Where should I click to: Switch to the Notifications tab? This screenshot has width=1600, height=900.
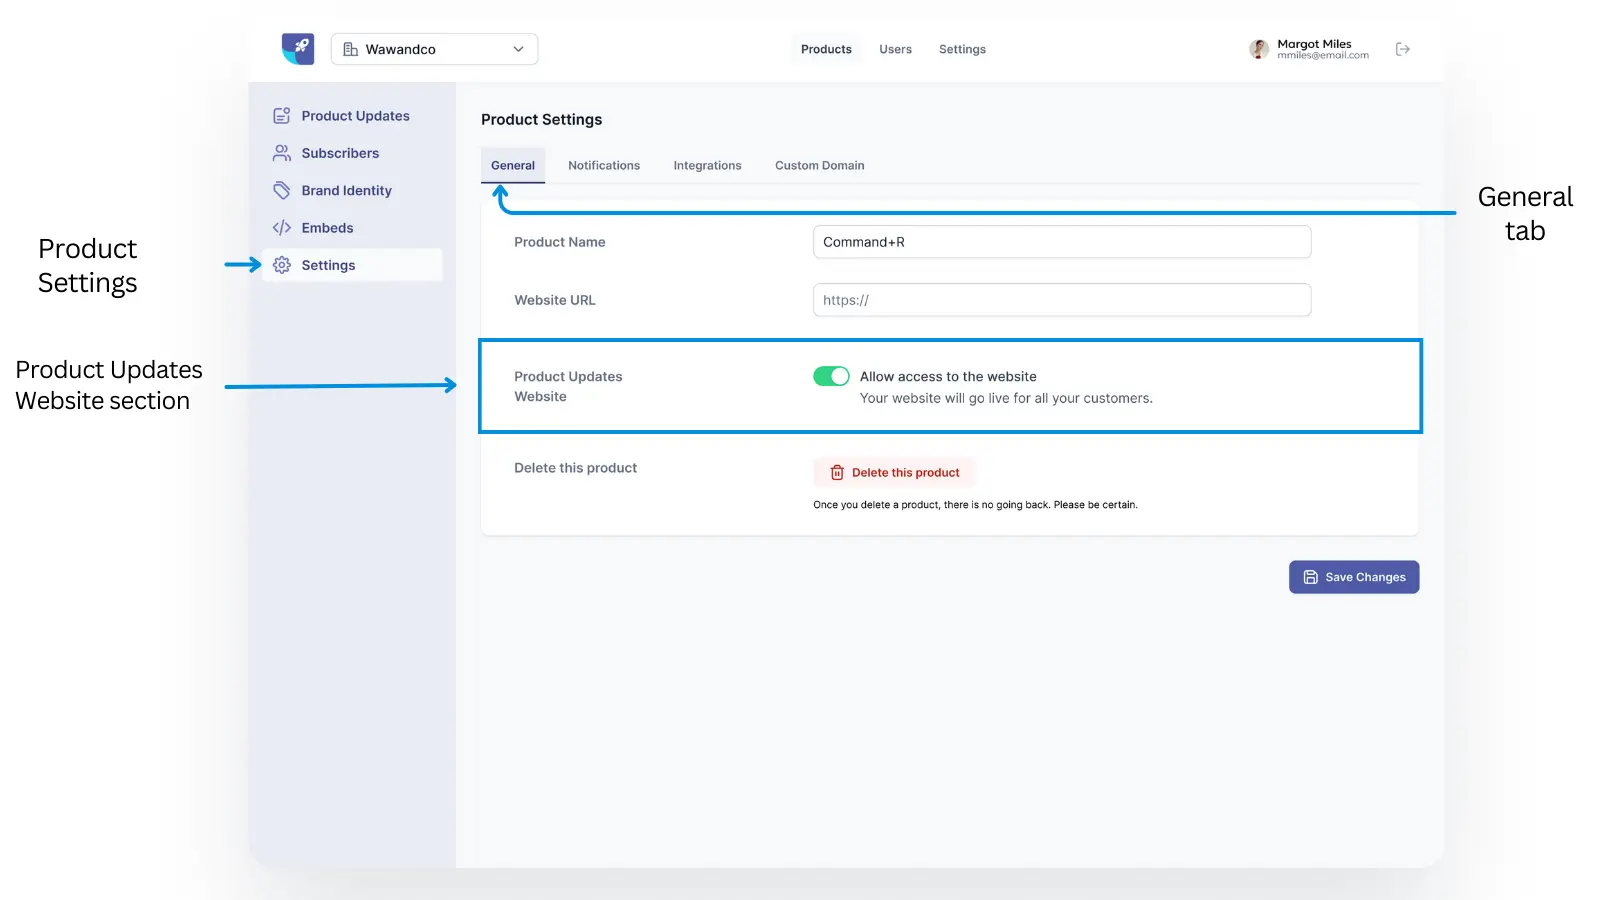pos(603,165)
